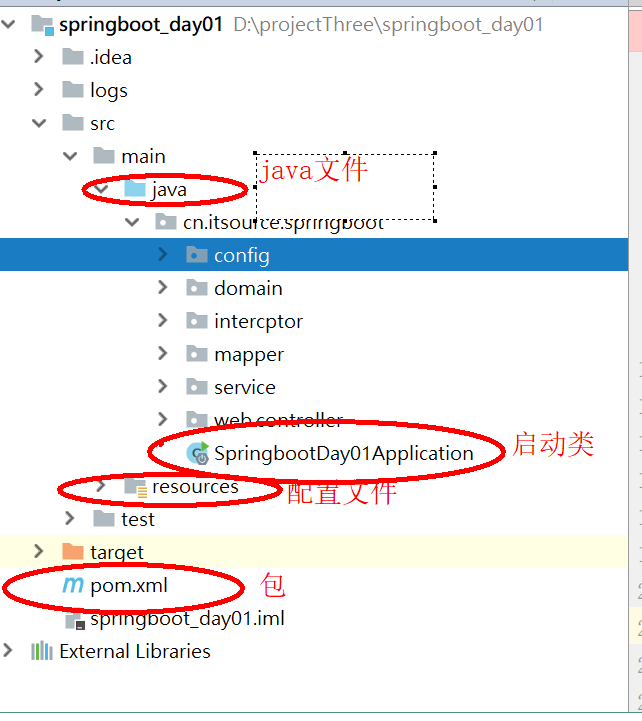Click the mapper package icon

tap(197, 354)
